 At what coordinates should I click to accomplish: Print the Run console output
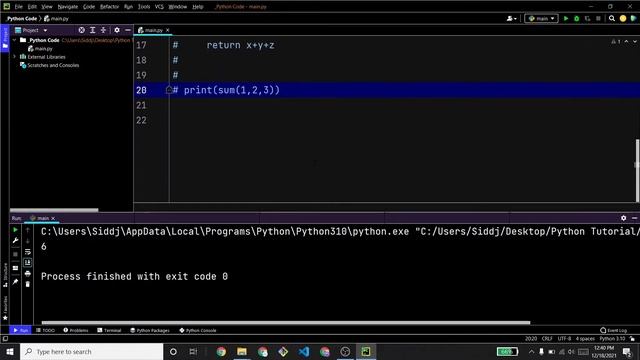click(x=27, y=273)
